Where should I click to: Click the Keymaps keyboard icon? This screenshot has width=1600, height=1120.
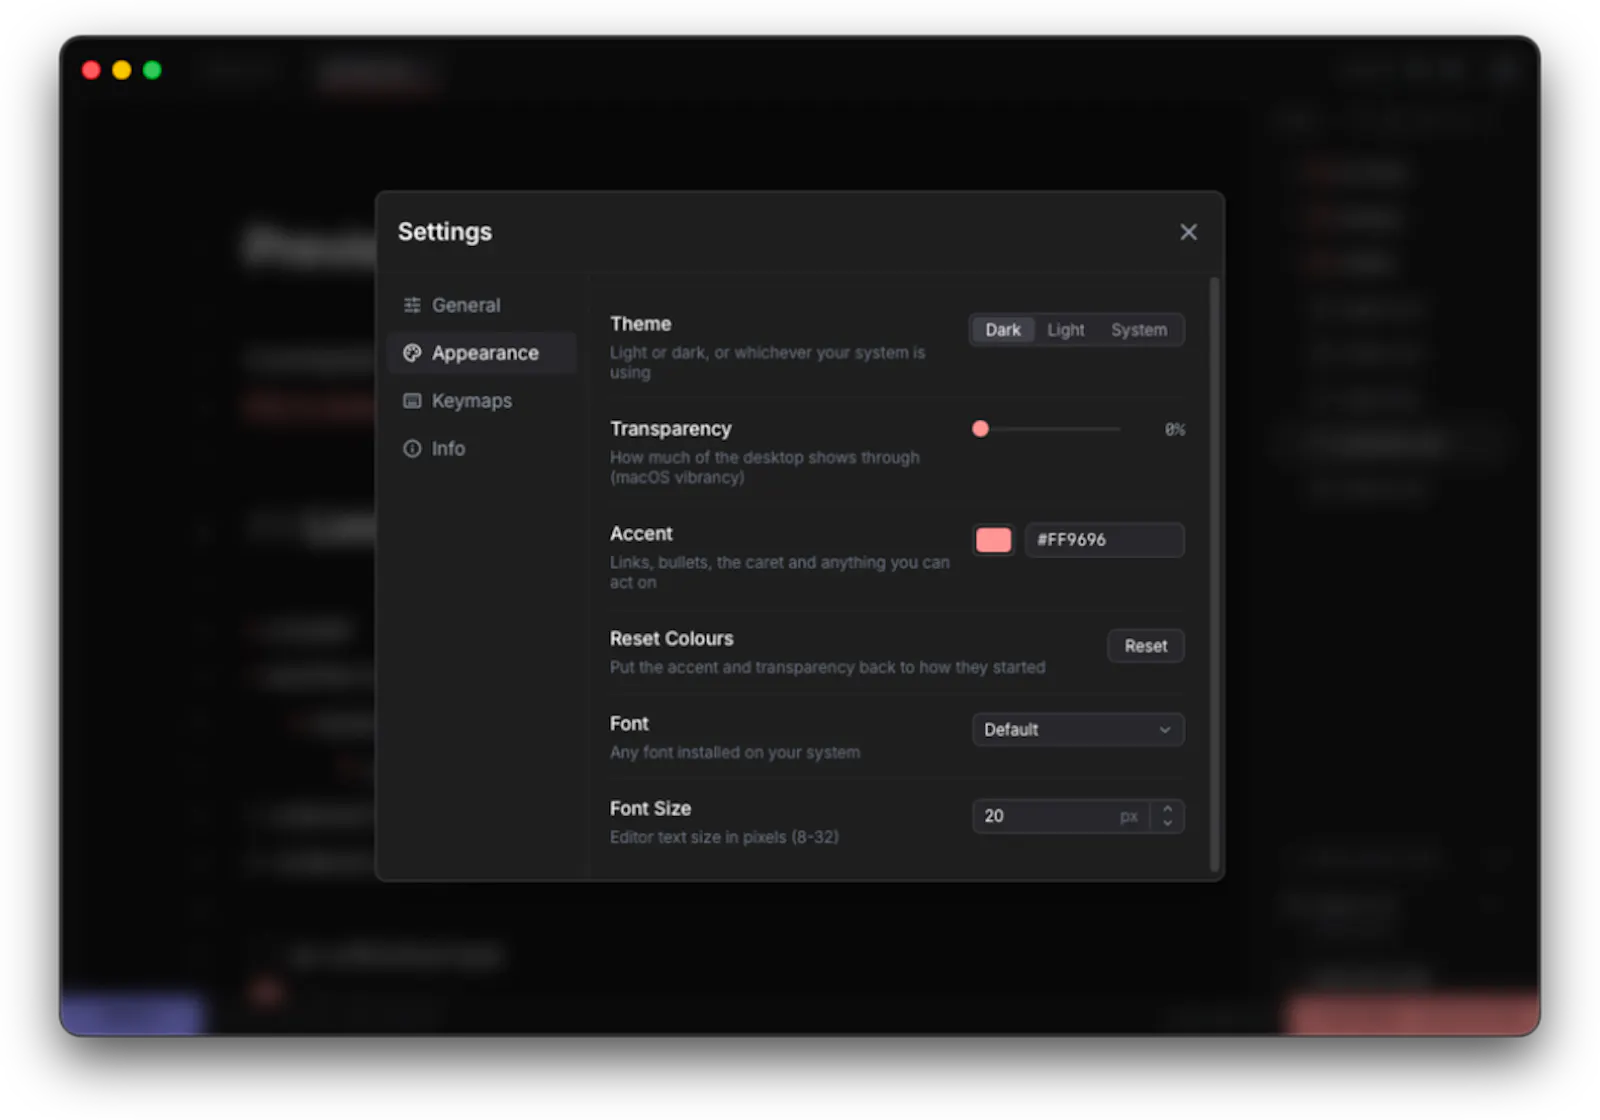click(412, 401)
